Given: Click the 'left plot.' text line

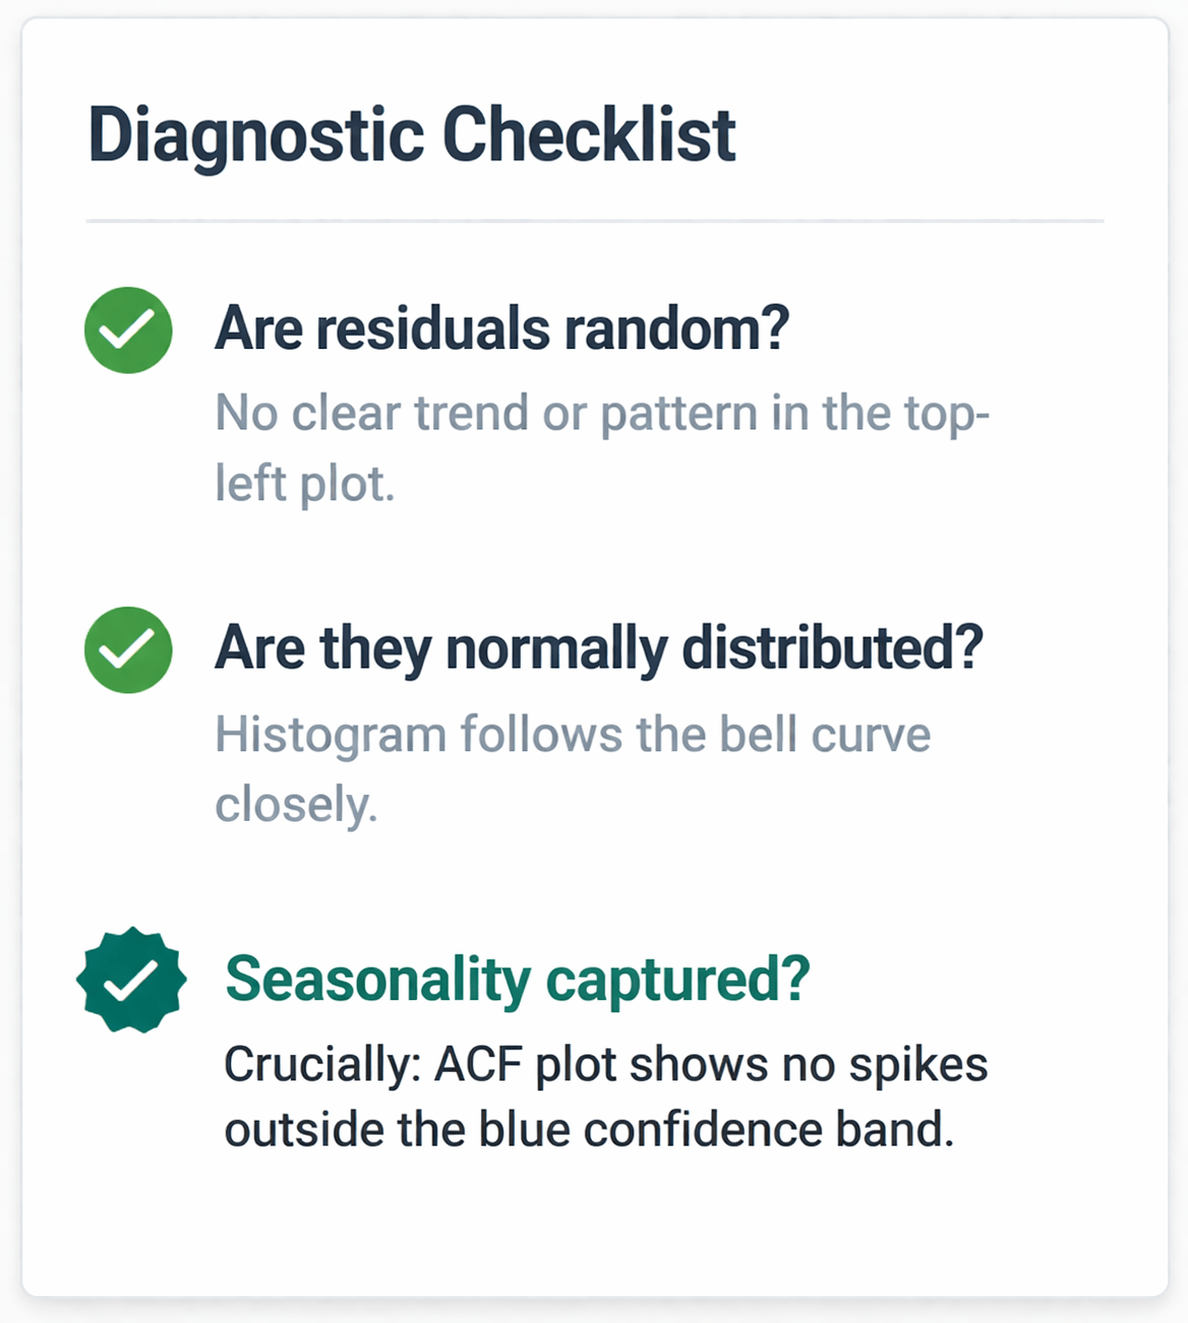Looking at the screenshot, I should click(x=305, y=484).
